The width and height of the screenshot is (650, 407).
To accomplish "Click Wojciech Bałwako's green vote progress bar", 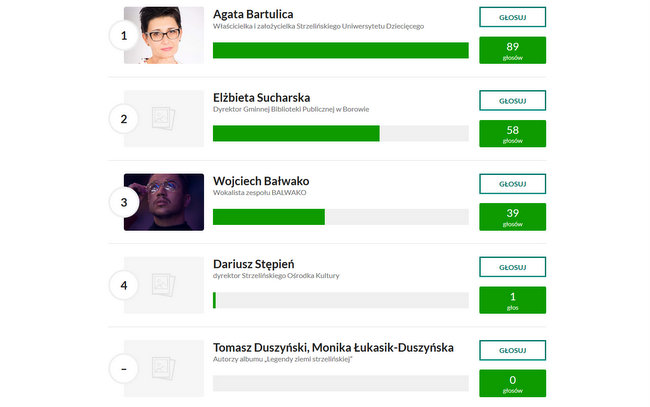I will pyautogui.click(x=269, y=217).
